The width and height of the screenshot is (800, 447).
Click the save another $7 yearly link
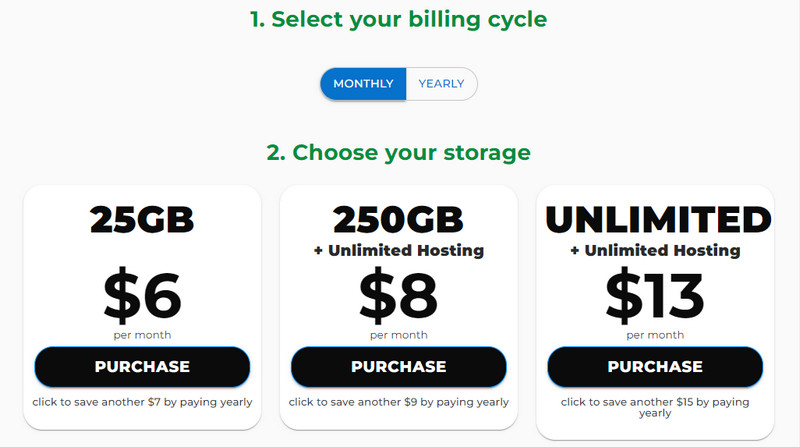coord(142,402)
